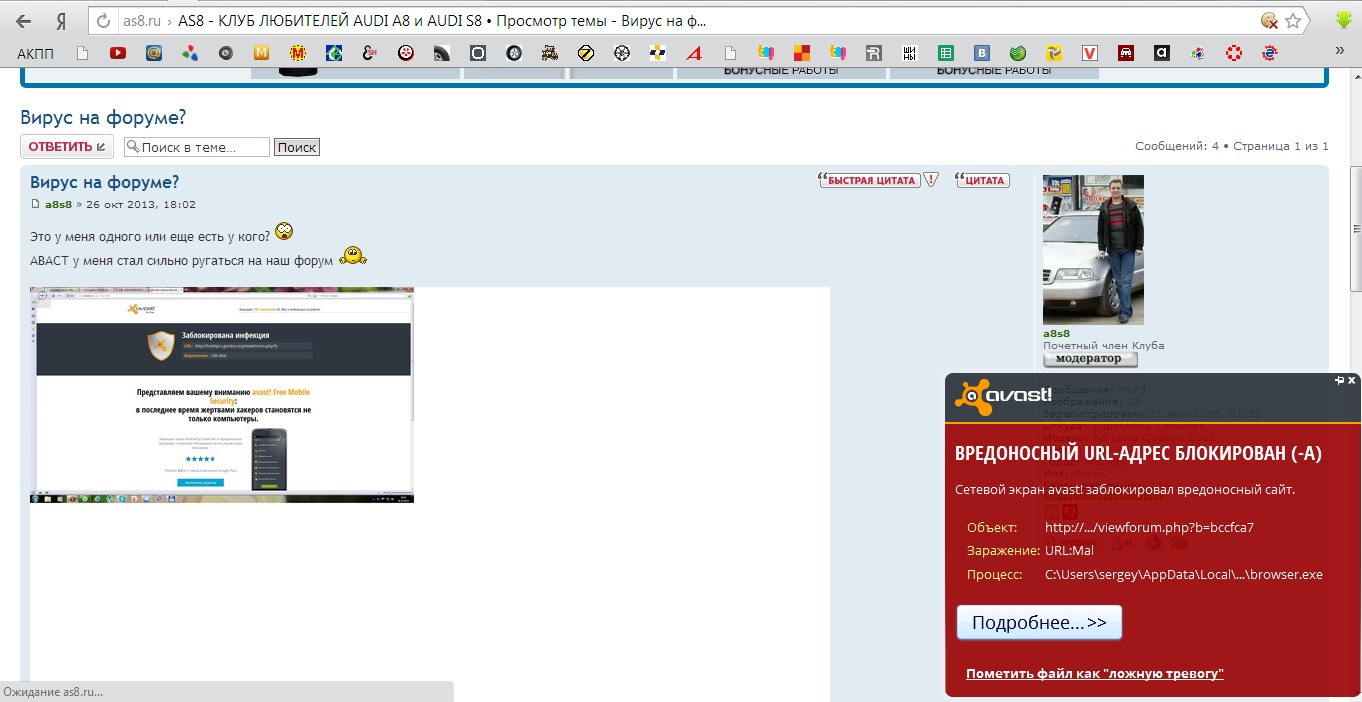
Task: Reload the page with the refresh icon
Action: (x=103, y=21)
